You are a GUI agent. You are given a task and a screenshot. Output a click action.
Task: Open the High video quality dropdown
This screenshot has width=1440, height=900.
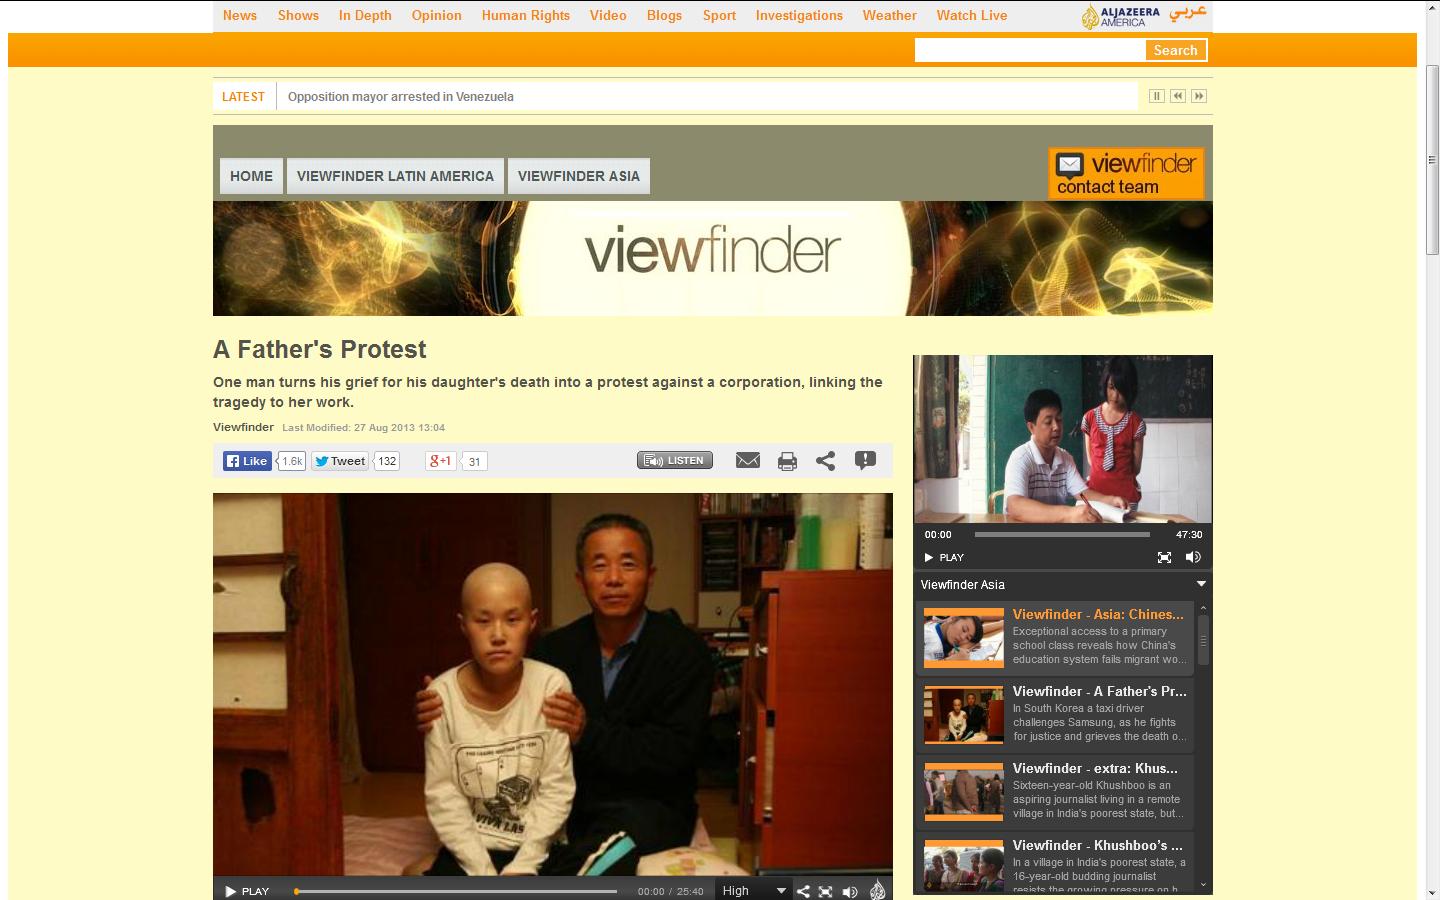[x=754, y=891]
